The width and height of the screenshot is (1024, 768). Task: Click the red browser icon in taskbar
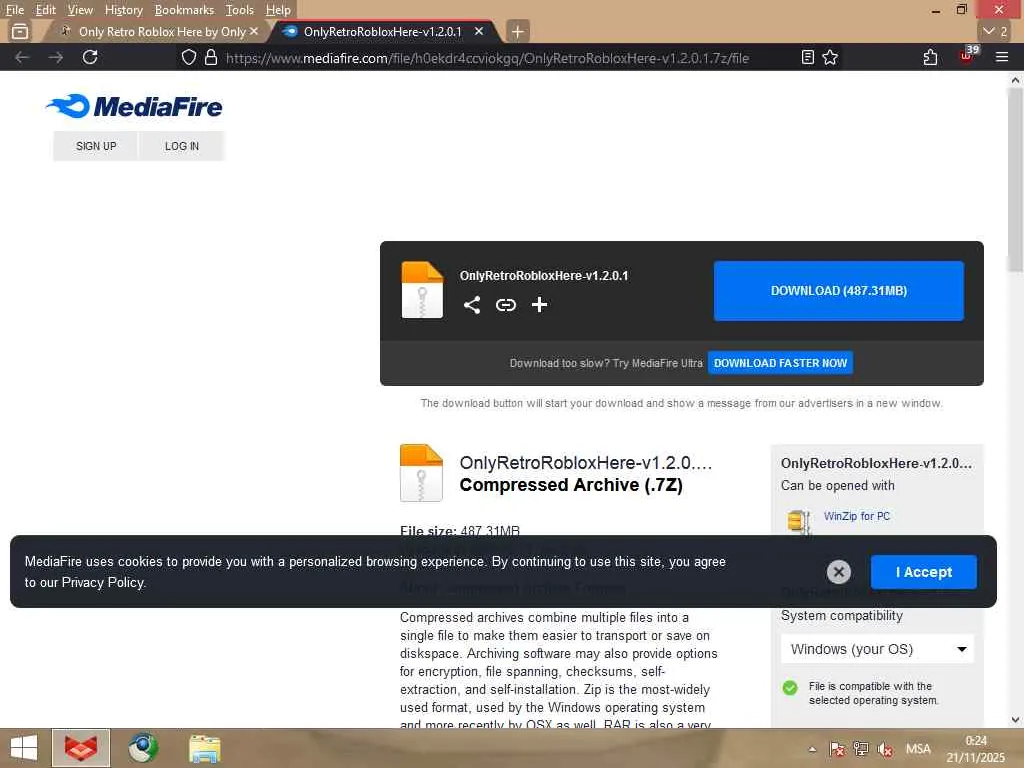(x=81, y=748)
